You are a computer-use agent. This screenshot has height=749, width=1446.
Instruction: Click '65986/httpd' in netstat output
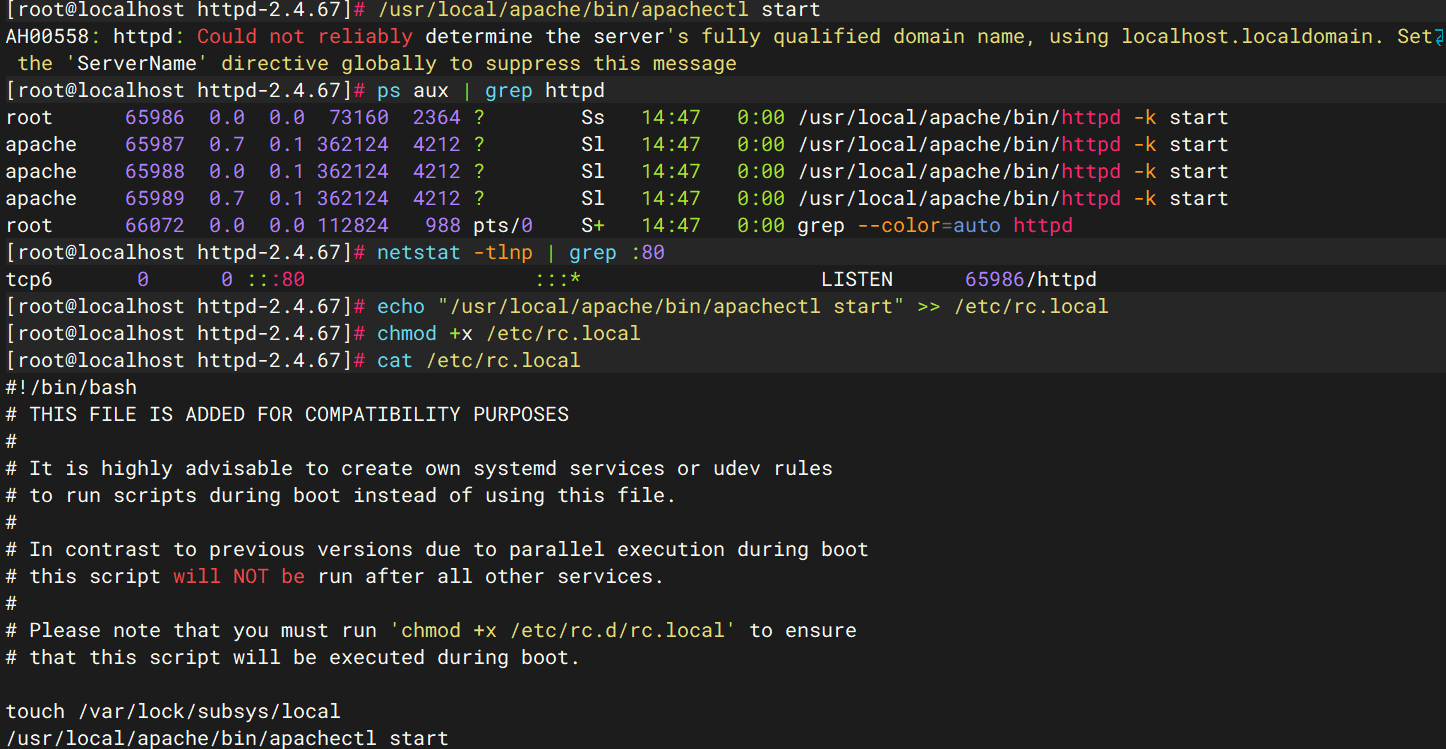coord(1031,280)
